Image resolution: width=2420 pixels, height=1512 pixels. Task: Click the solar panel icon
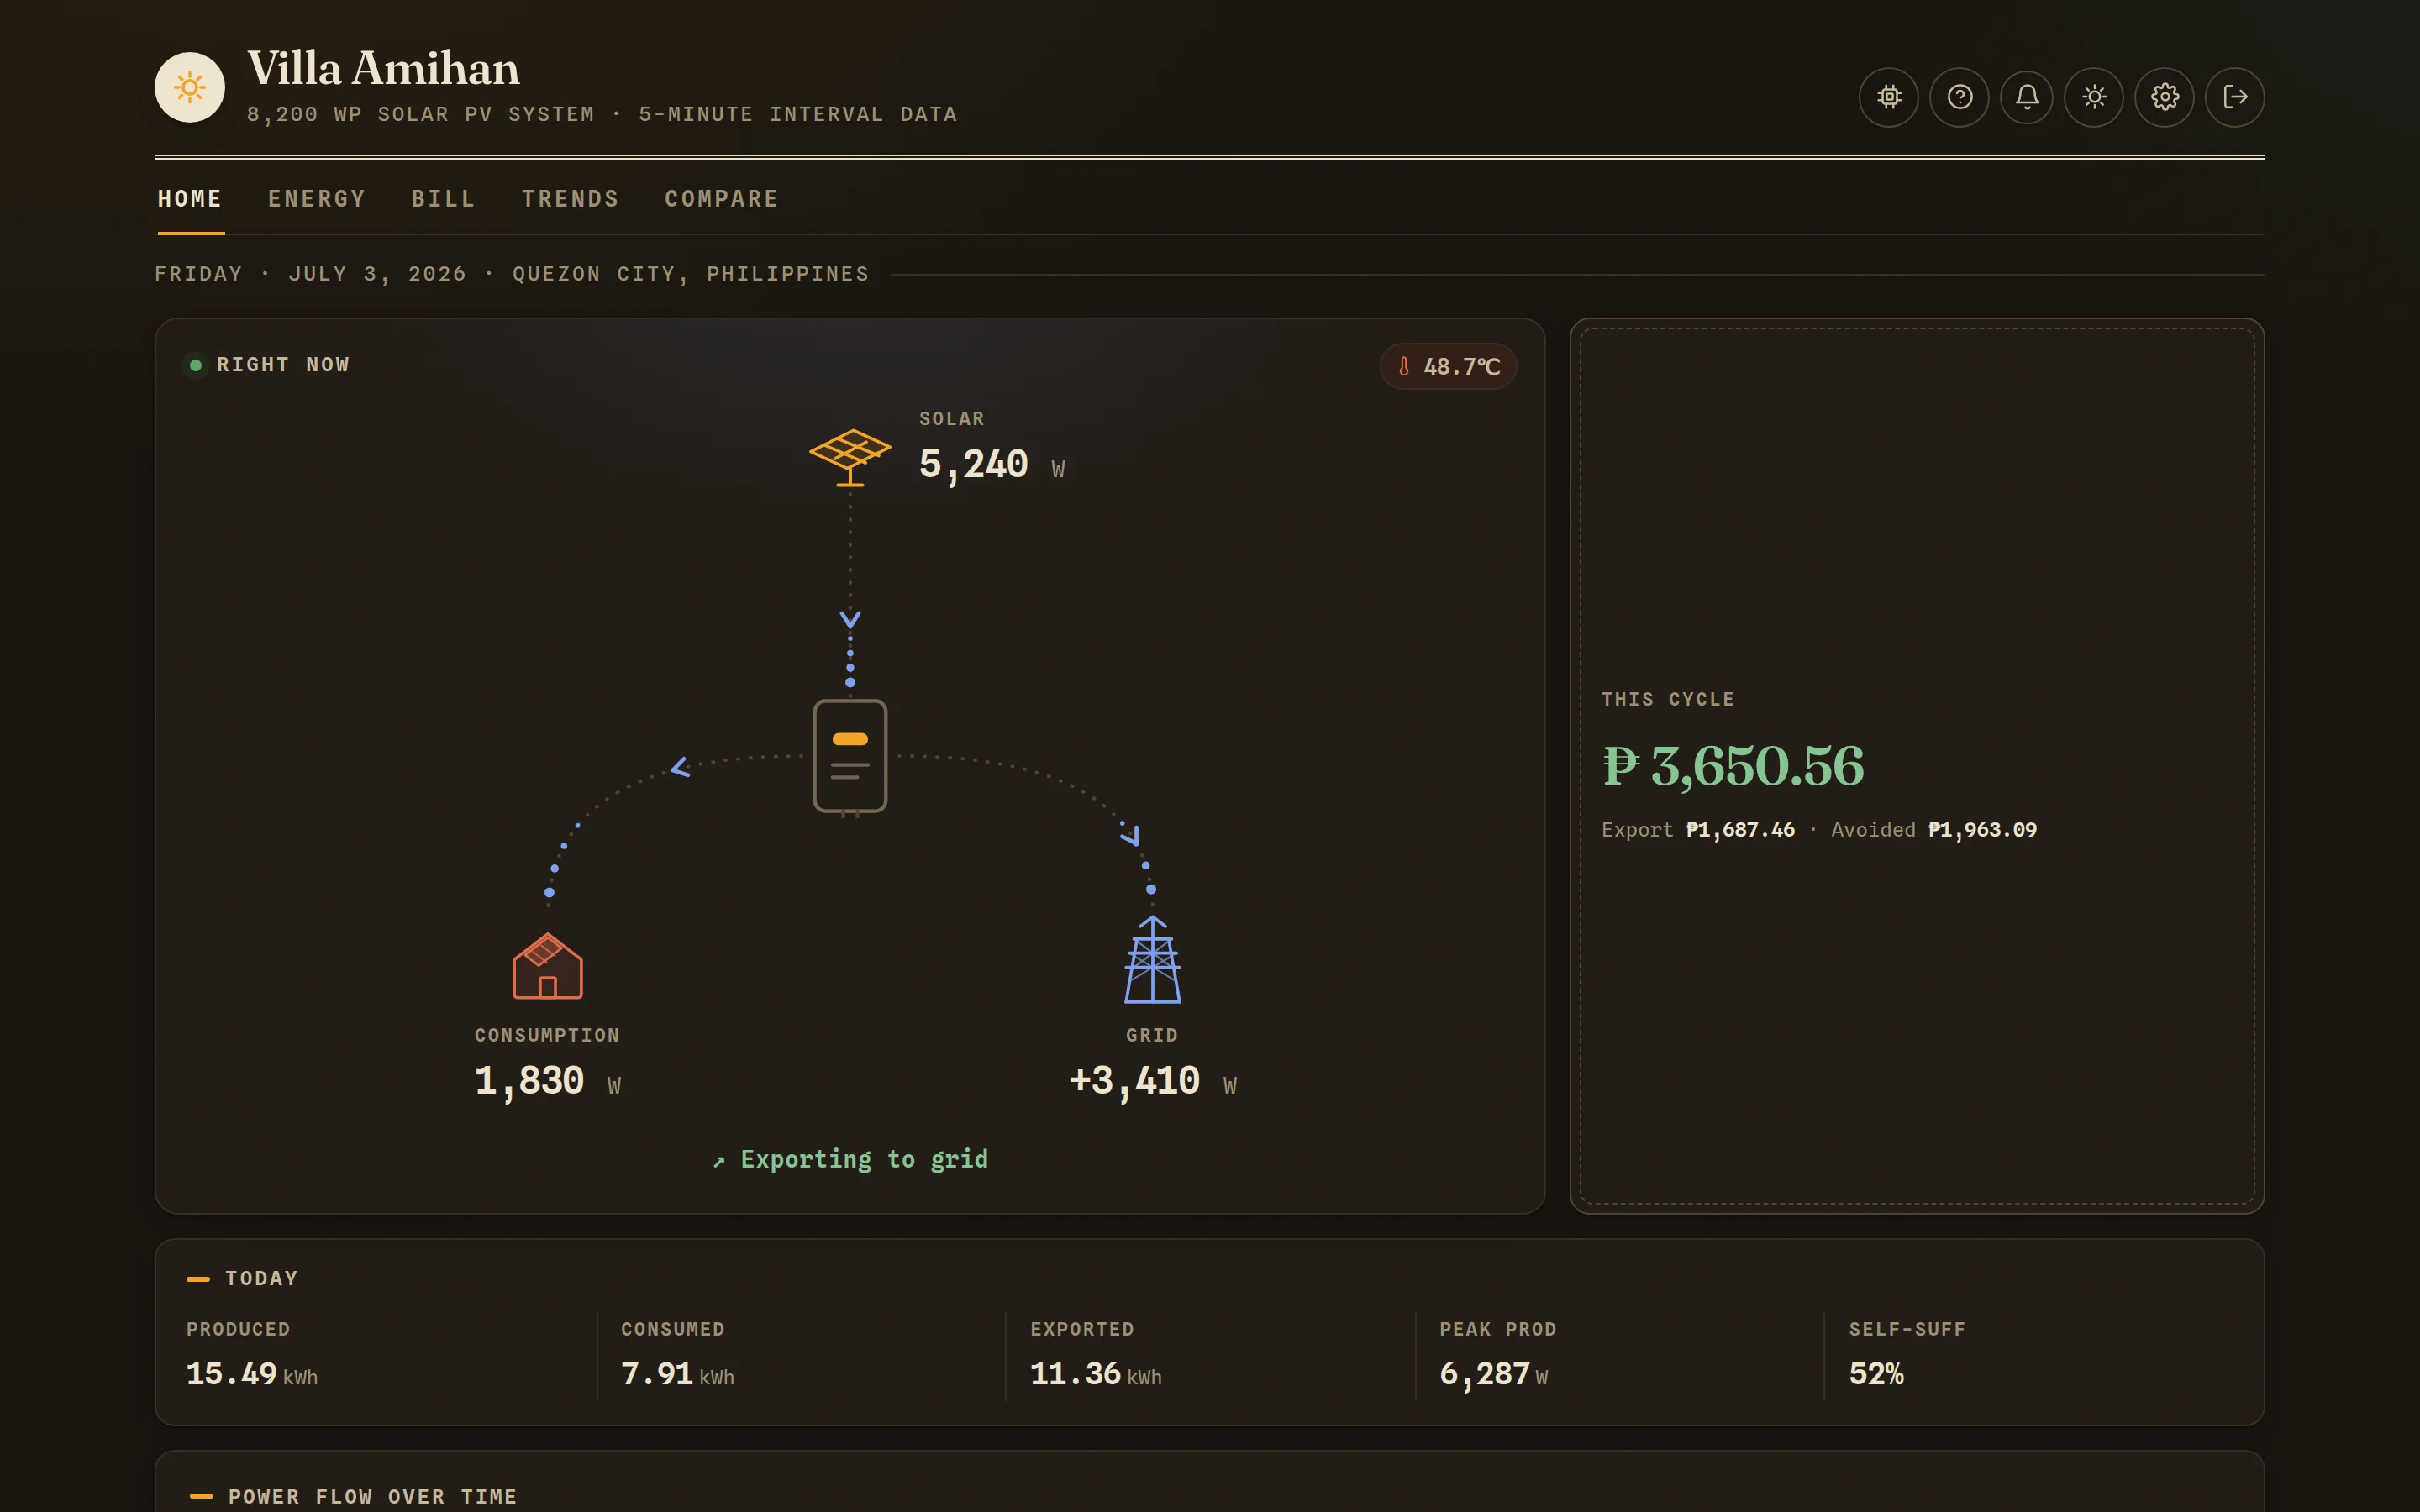[850, 457]
